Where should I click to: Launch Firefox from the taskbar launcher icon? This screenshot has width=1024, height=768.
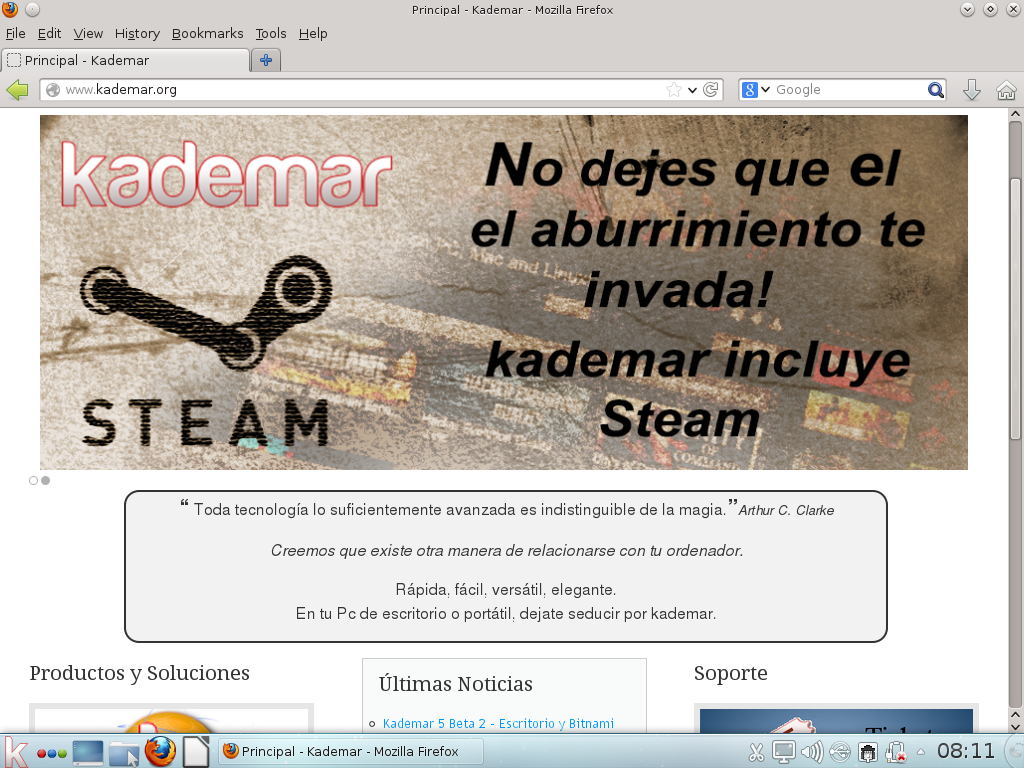click(x=160, y=751)
